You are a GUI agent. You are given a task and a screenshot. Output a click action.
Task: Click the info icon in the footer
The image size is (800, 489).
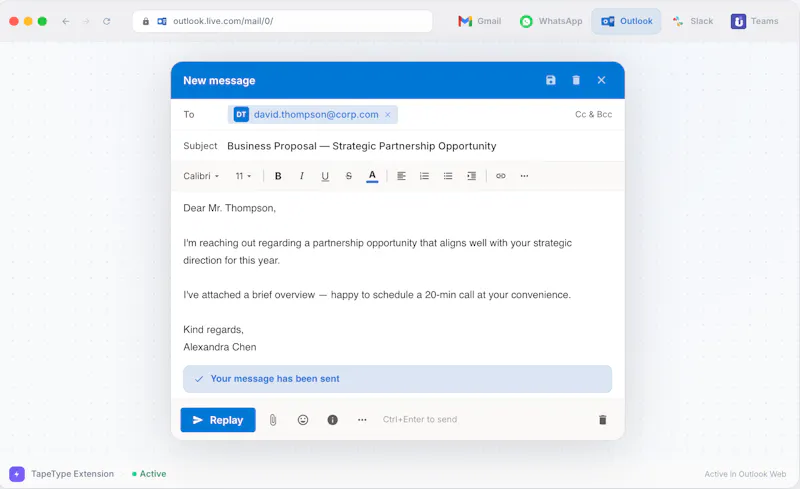[333, 420]
